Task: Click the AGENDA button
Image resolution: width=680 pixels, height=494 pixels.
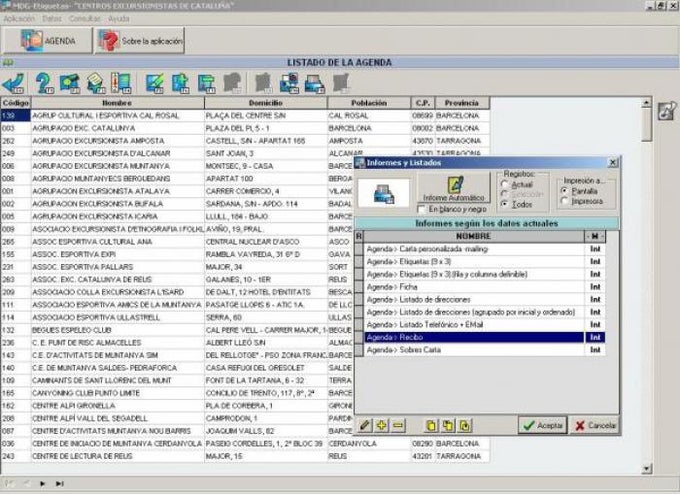Action: (x=48, y=41)
